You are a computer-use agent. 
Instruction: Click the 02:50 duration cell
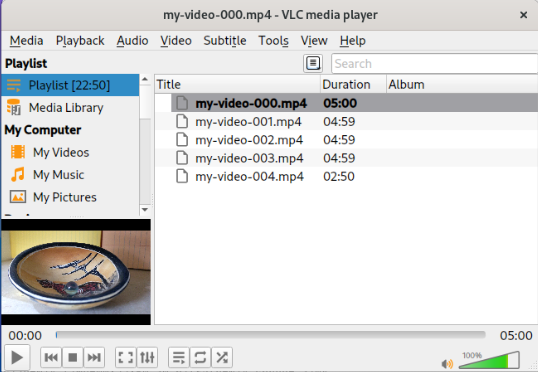click(339, 176)
